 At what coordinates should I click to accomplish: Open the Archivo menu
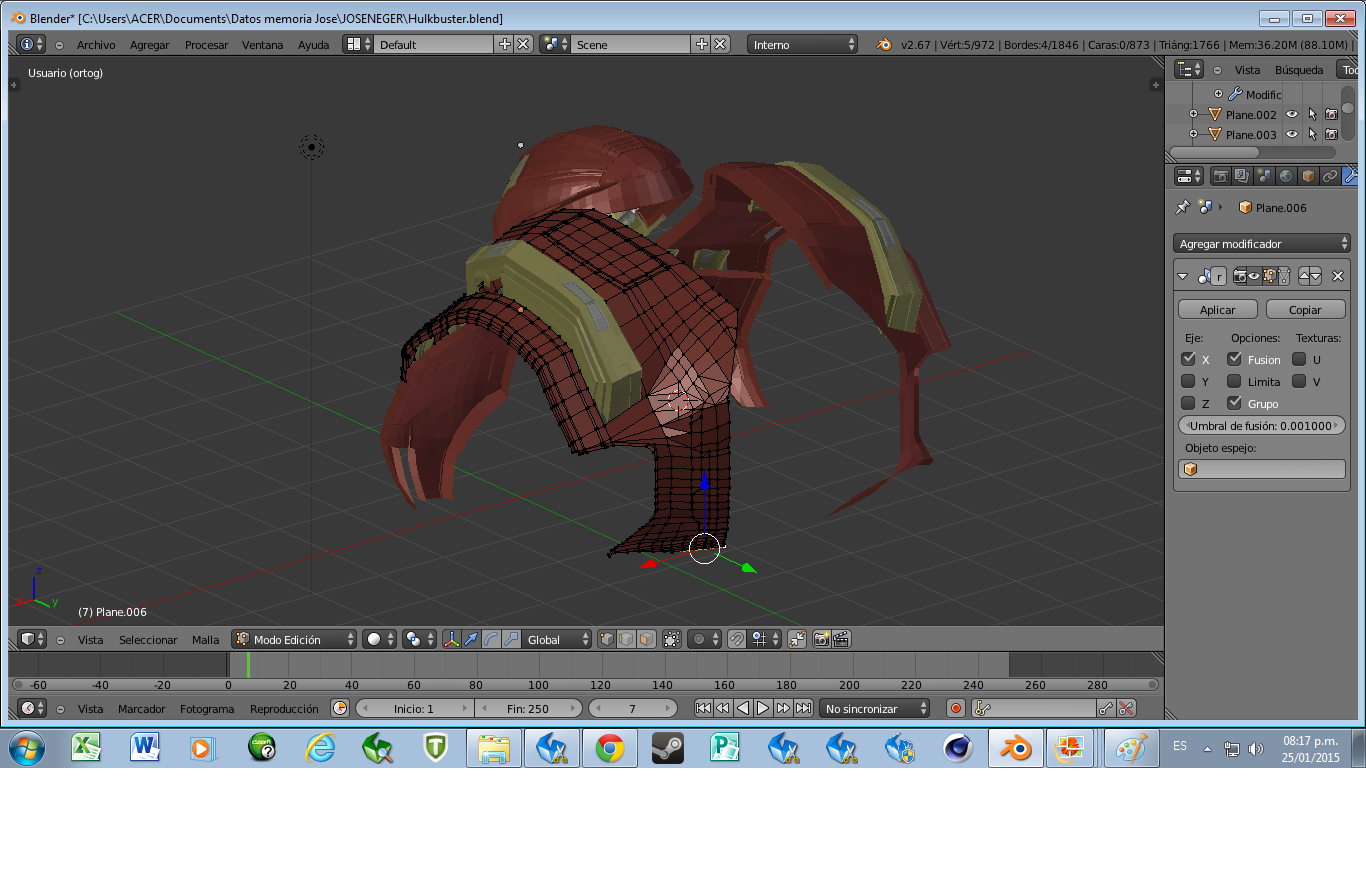click(96, 45)
